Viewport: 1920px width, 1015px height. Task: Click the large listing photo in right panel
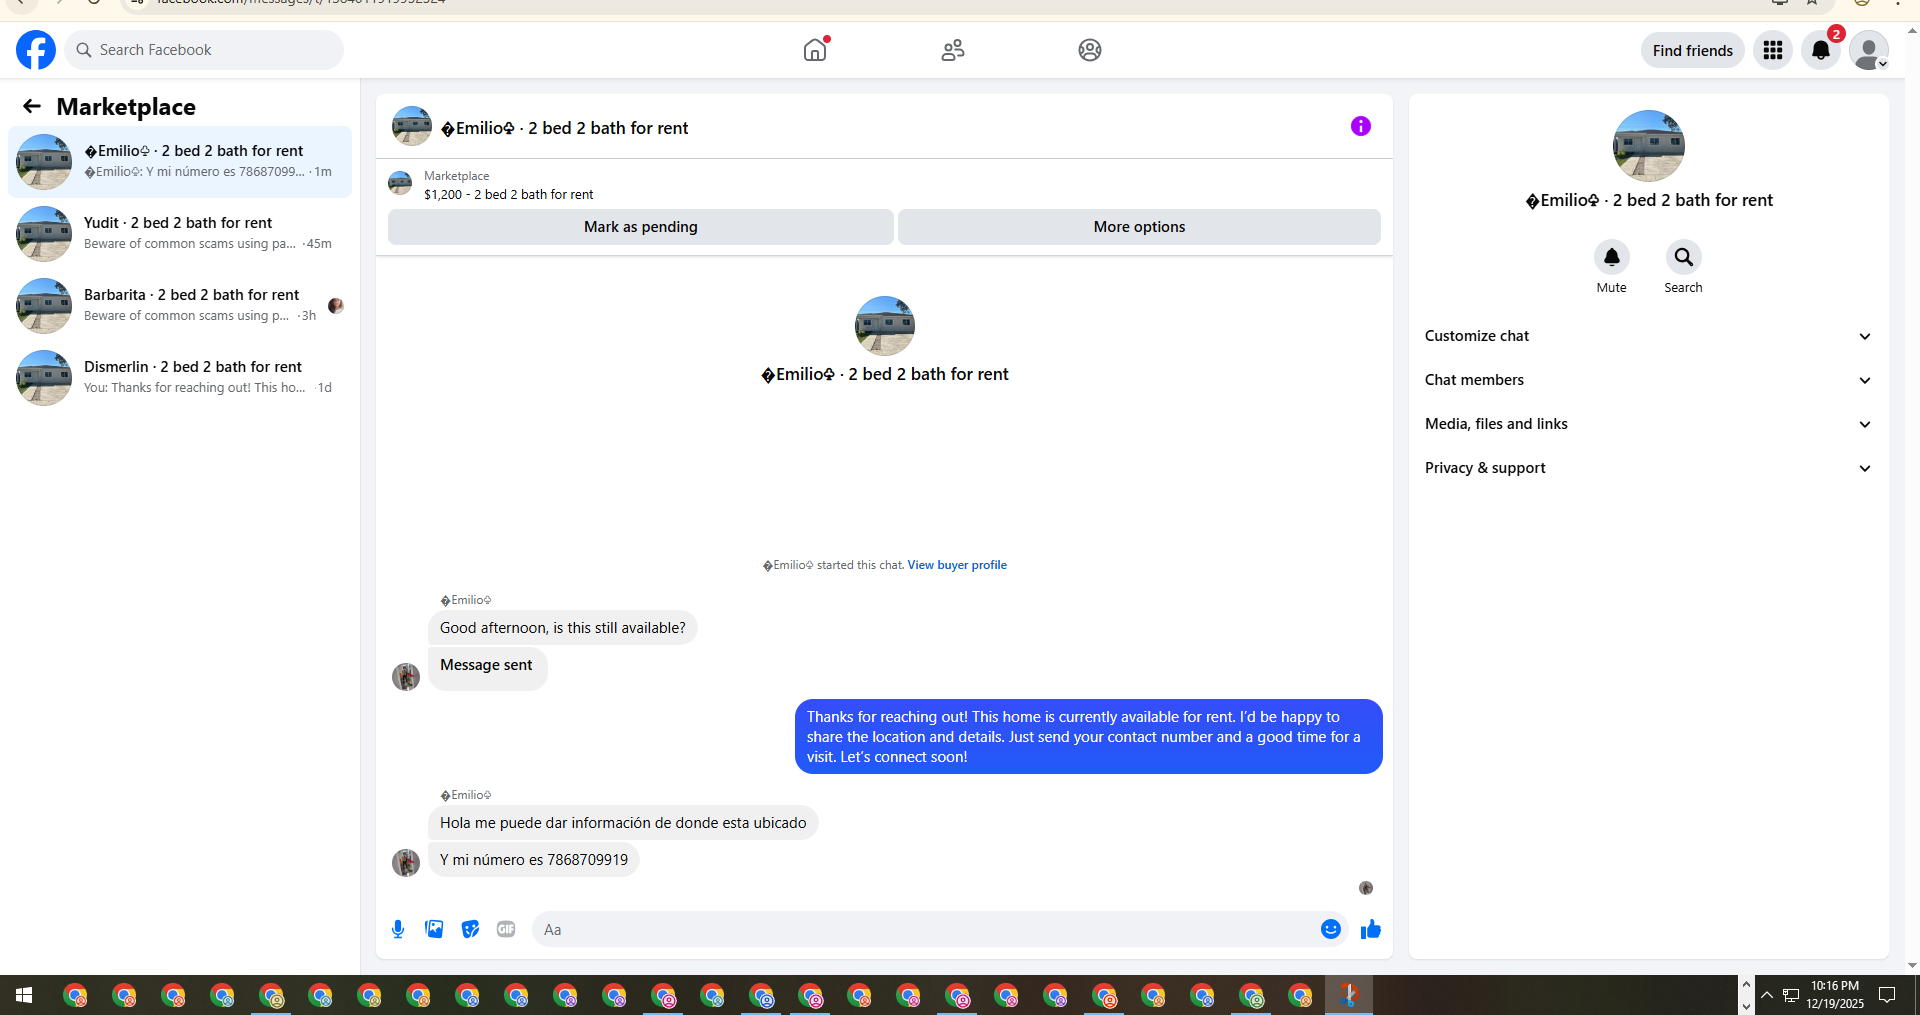1649,146
